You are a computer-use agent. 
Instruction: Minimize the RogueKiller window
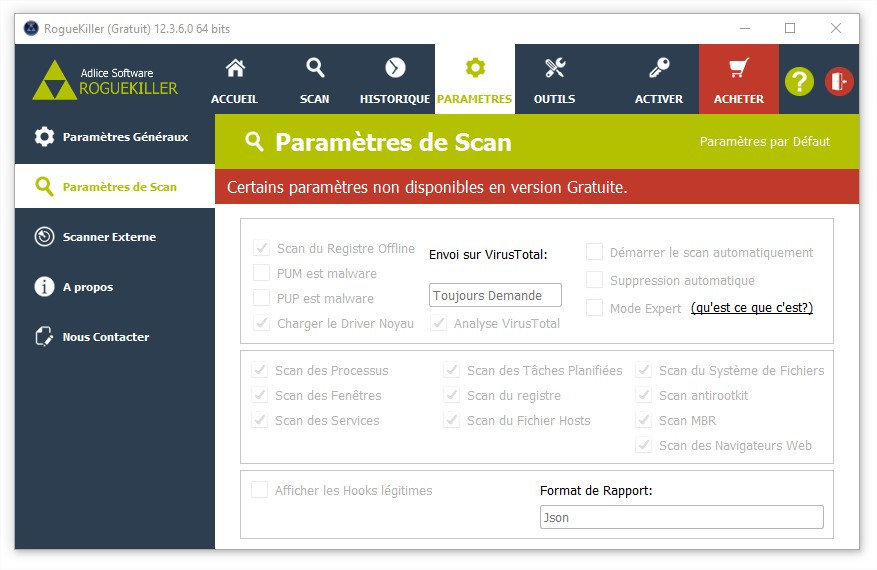click(744, 28)
